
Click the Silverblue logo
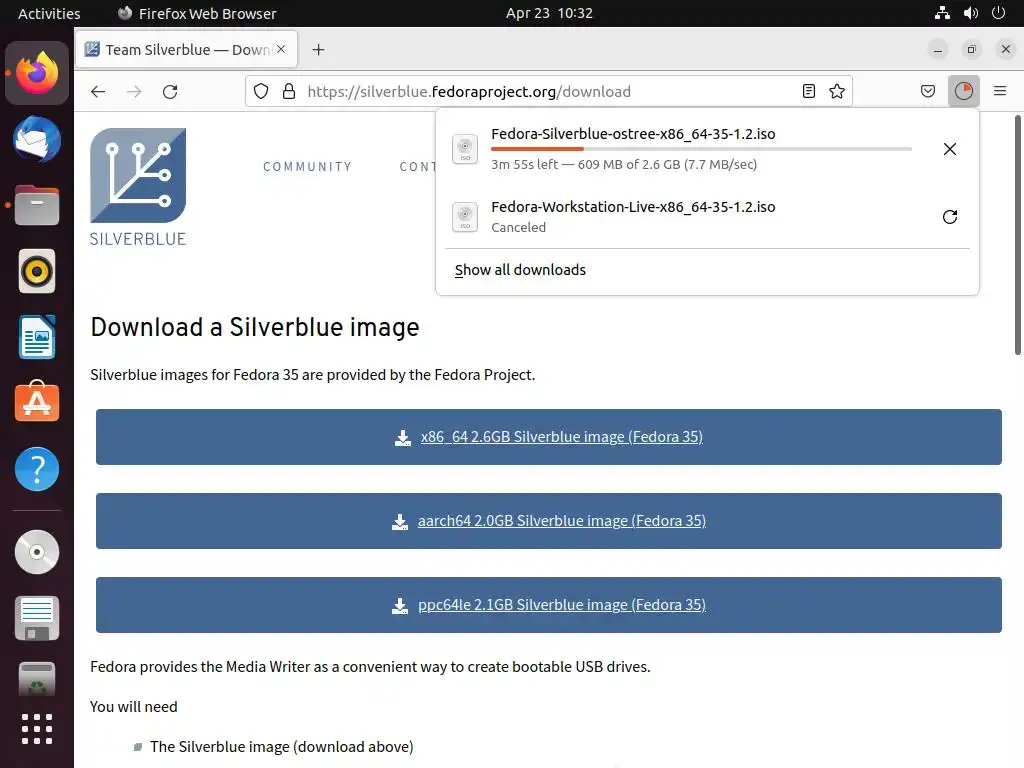pos(138,187)
